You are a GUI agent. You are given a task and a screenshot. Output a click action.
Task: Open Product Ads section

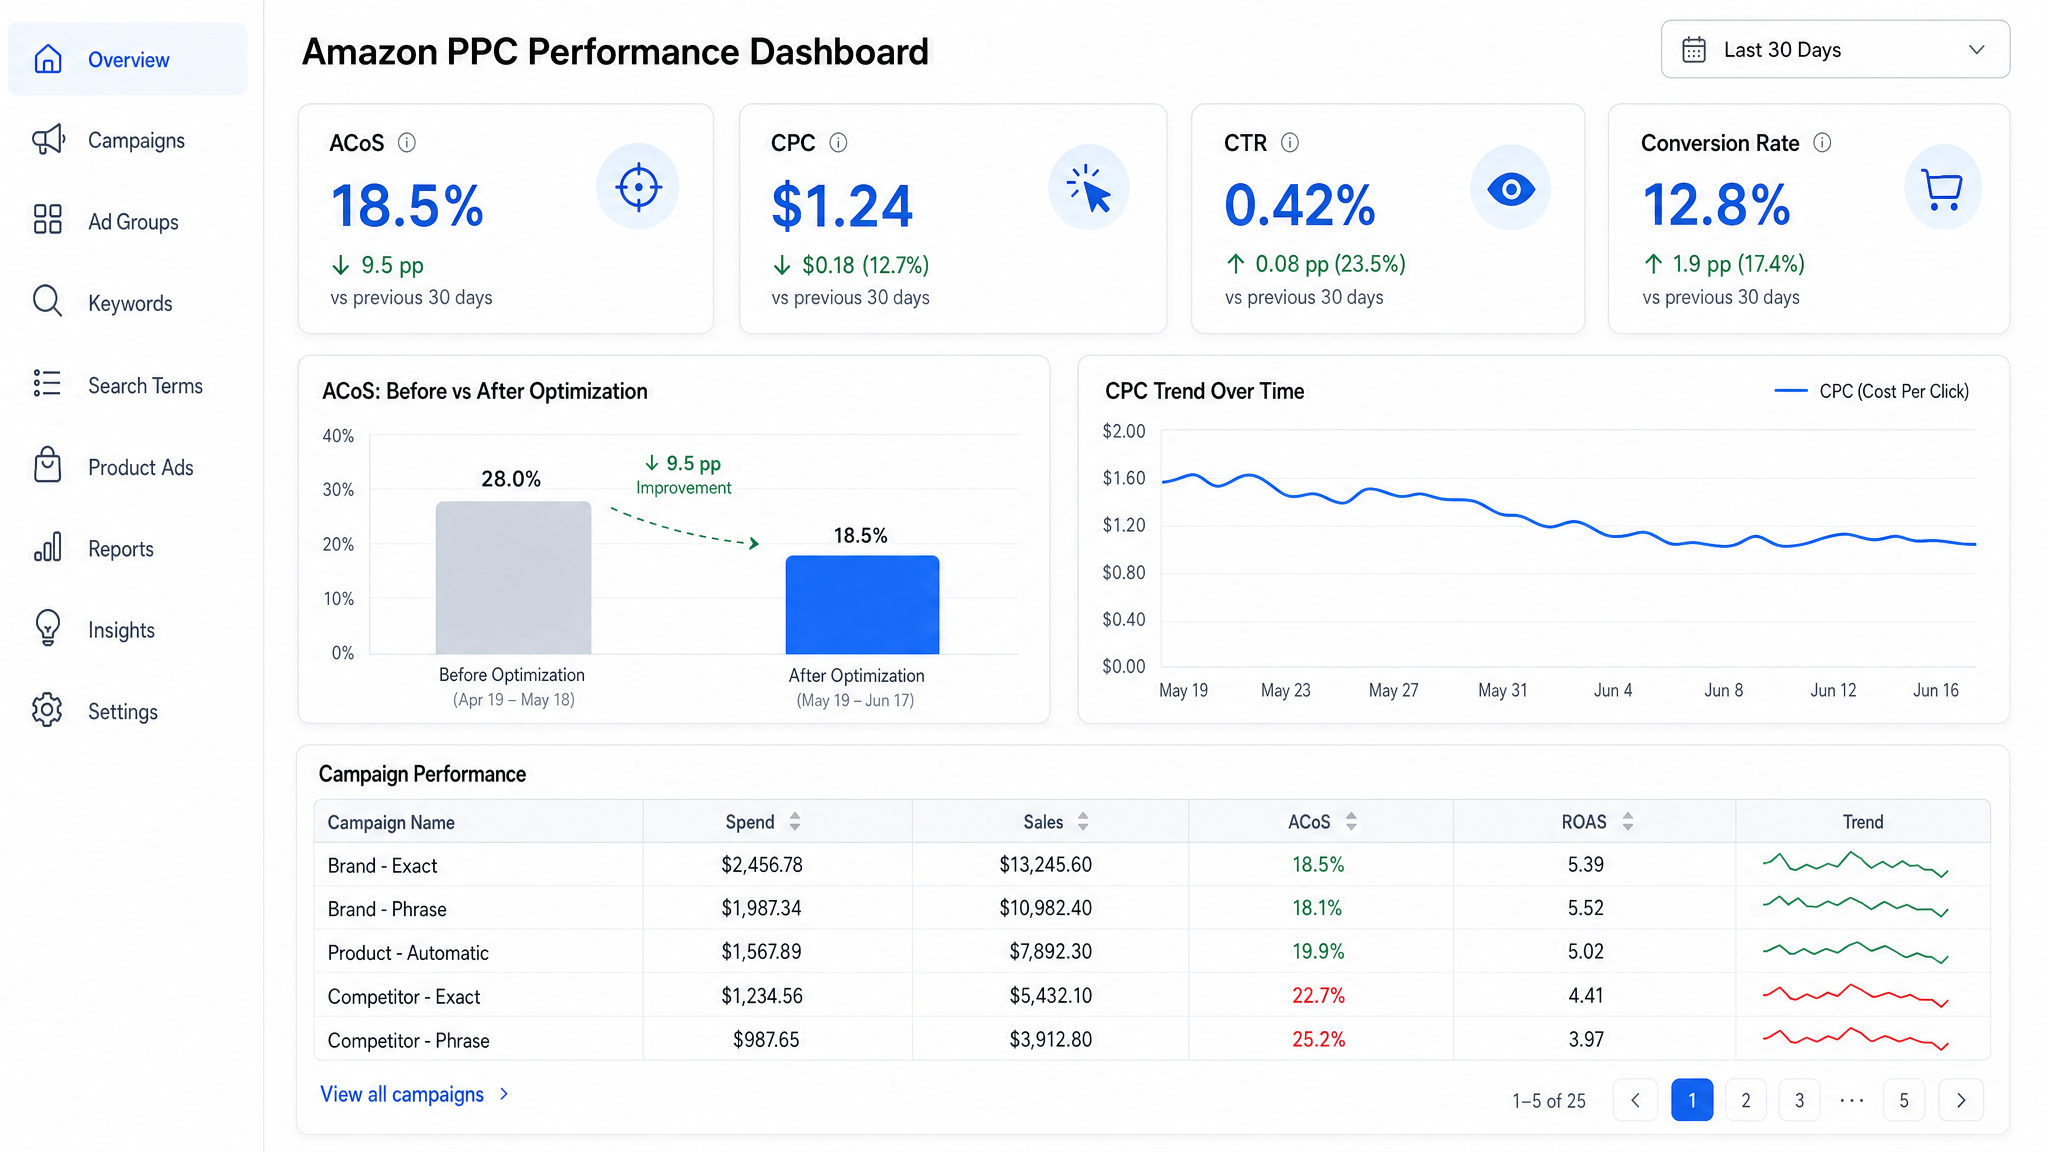127,467
